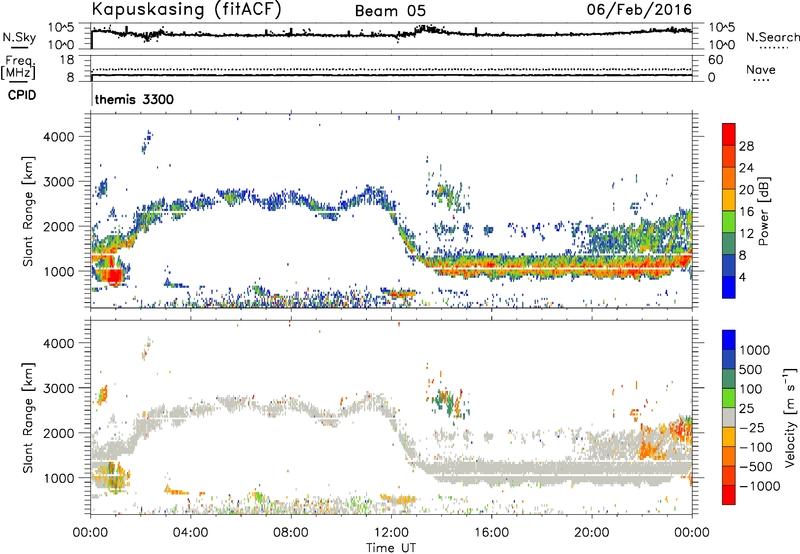The image size is (800, 554).
Task: Click the left '10^5' noise axis tick
Action: tap(61, 28)
